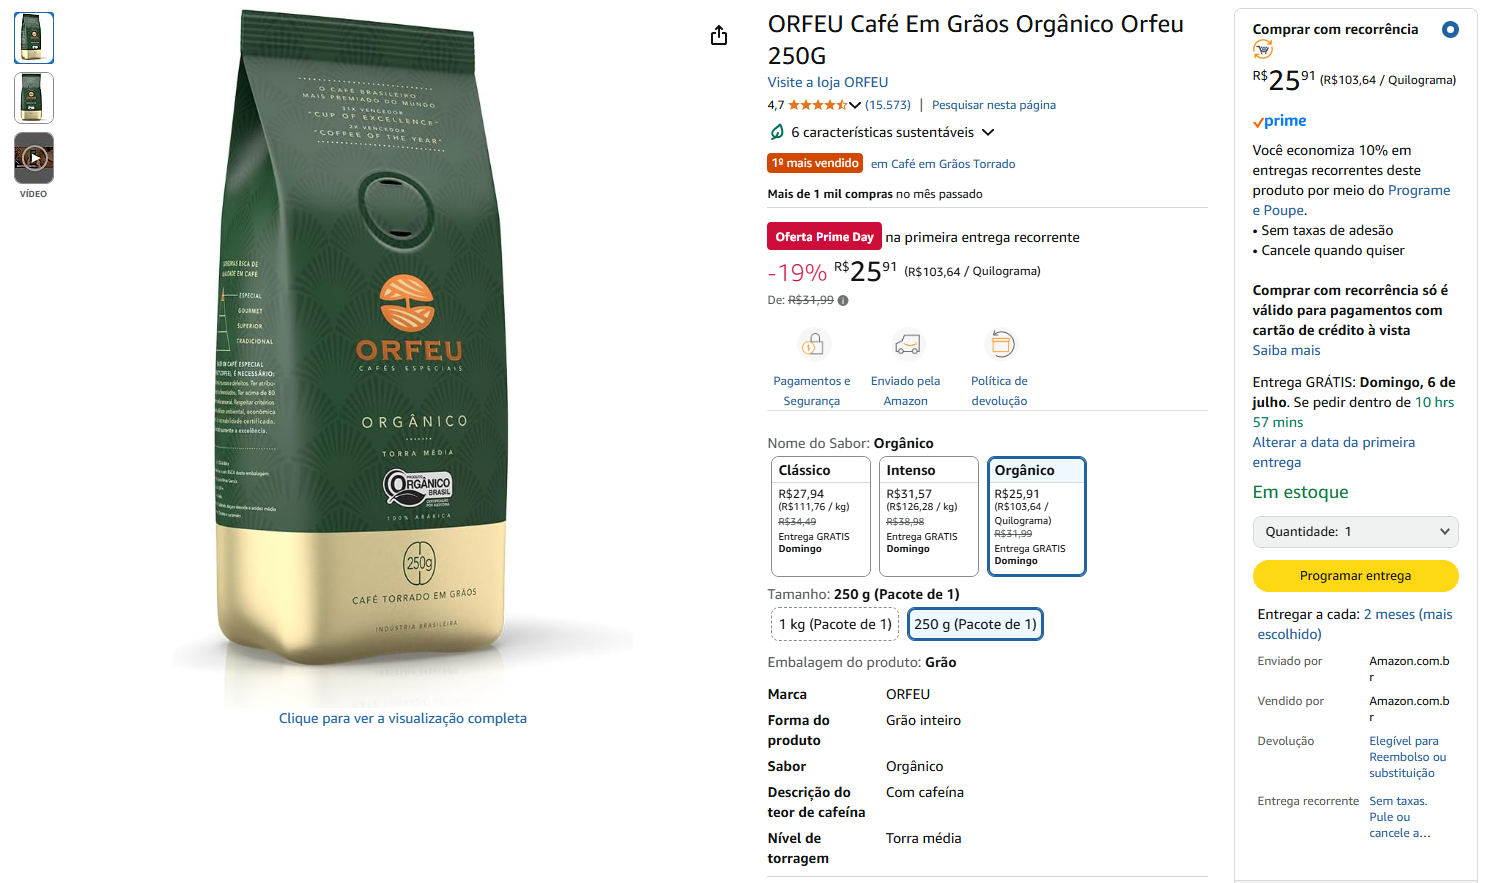Select the second product thumbnail image
This screenshot has height=883, width=1494.
pyautogui.click(x=34, y=98)
